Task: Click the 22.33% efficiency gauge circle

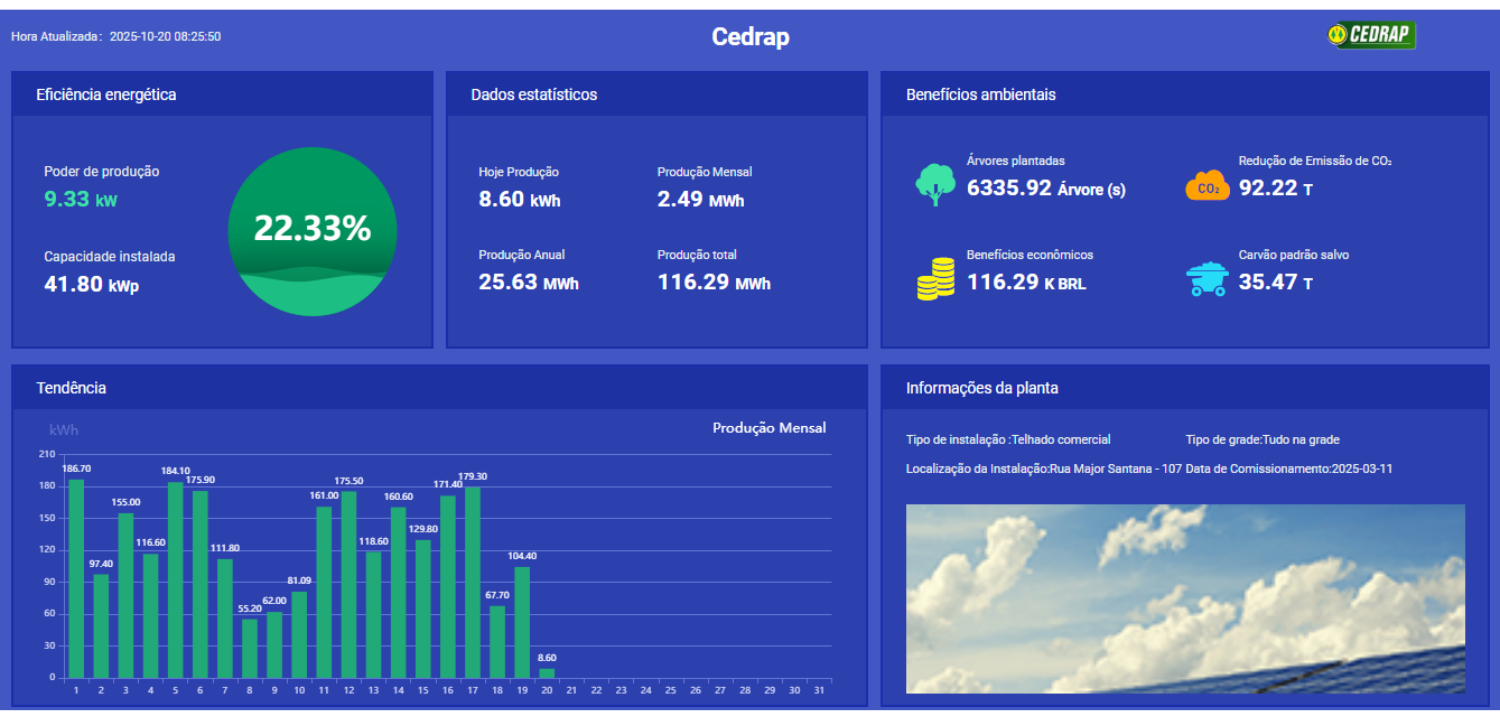Action: tap(312, 231)
